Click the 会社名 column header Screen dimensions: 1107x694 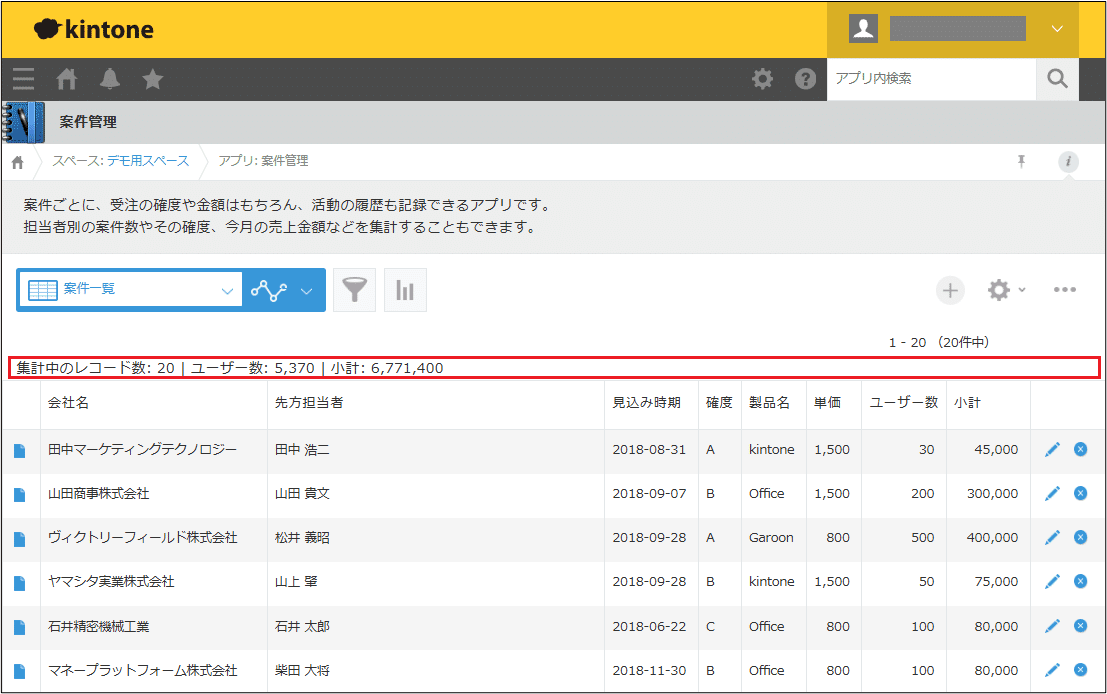pyautogui.click(x=68, y=402)
